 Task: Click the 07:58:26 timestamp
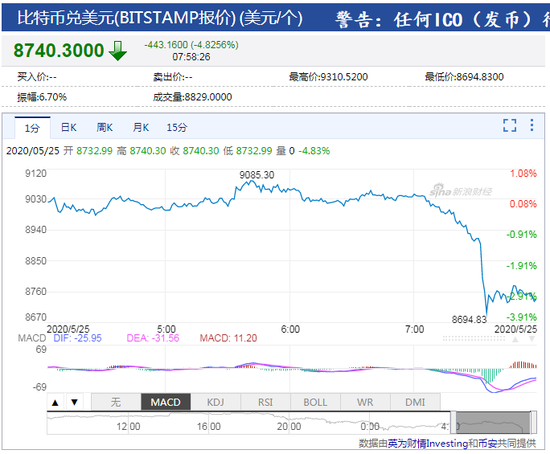(191, 57)
